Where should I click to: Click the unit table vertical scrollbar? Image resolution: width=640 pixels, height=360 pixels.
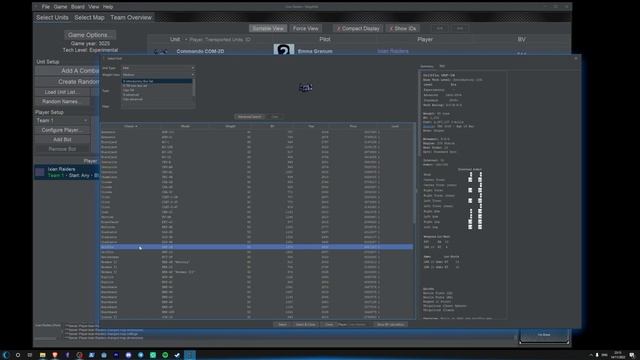[x=414, y=173]
